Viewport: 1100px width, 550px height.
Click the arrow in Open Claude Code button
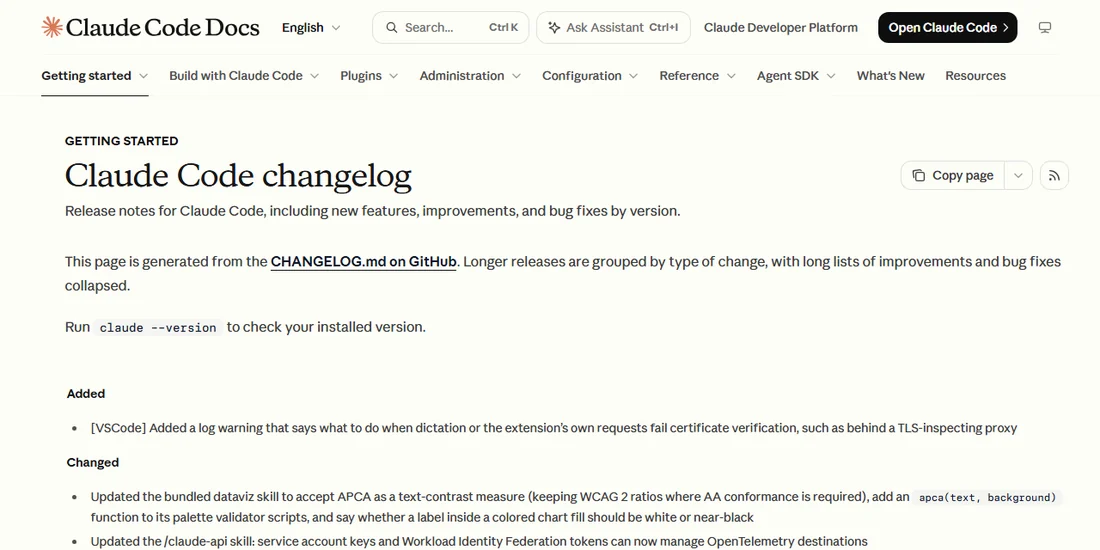tap(1005, 27)
